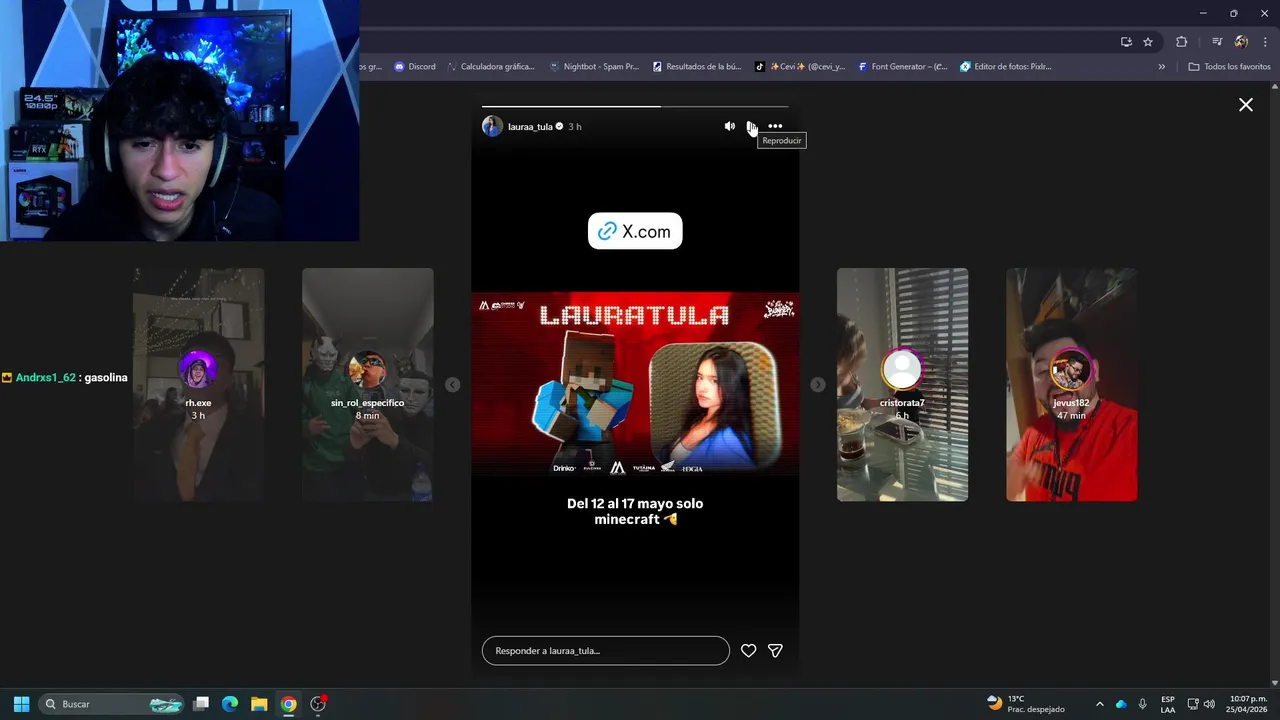Click the 'Del 12 al 17 mayo solo minecraft' caption
This screenshot has width=1280, height=720.
click(635, 511)
